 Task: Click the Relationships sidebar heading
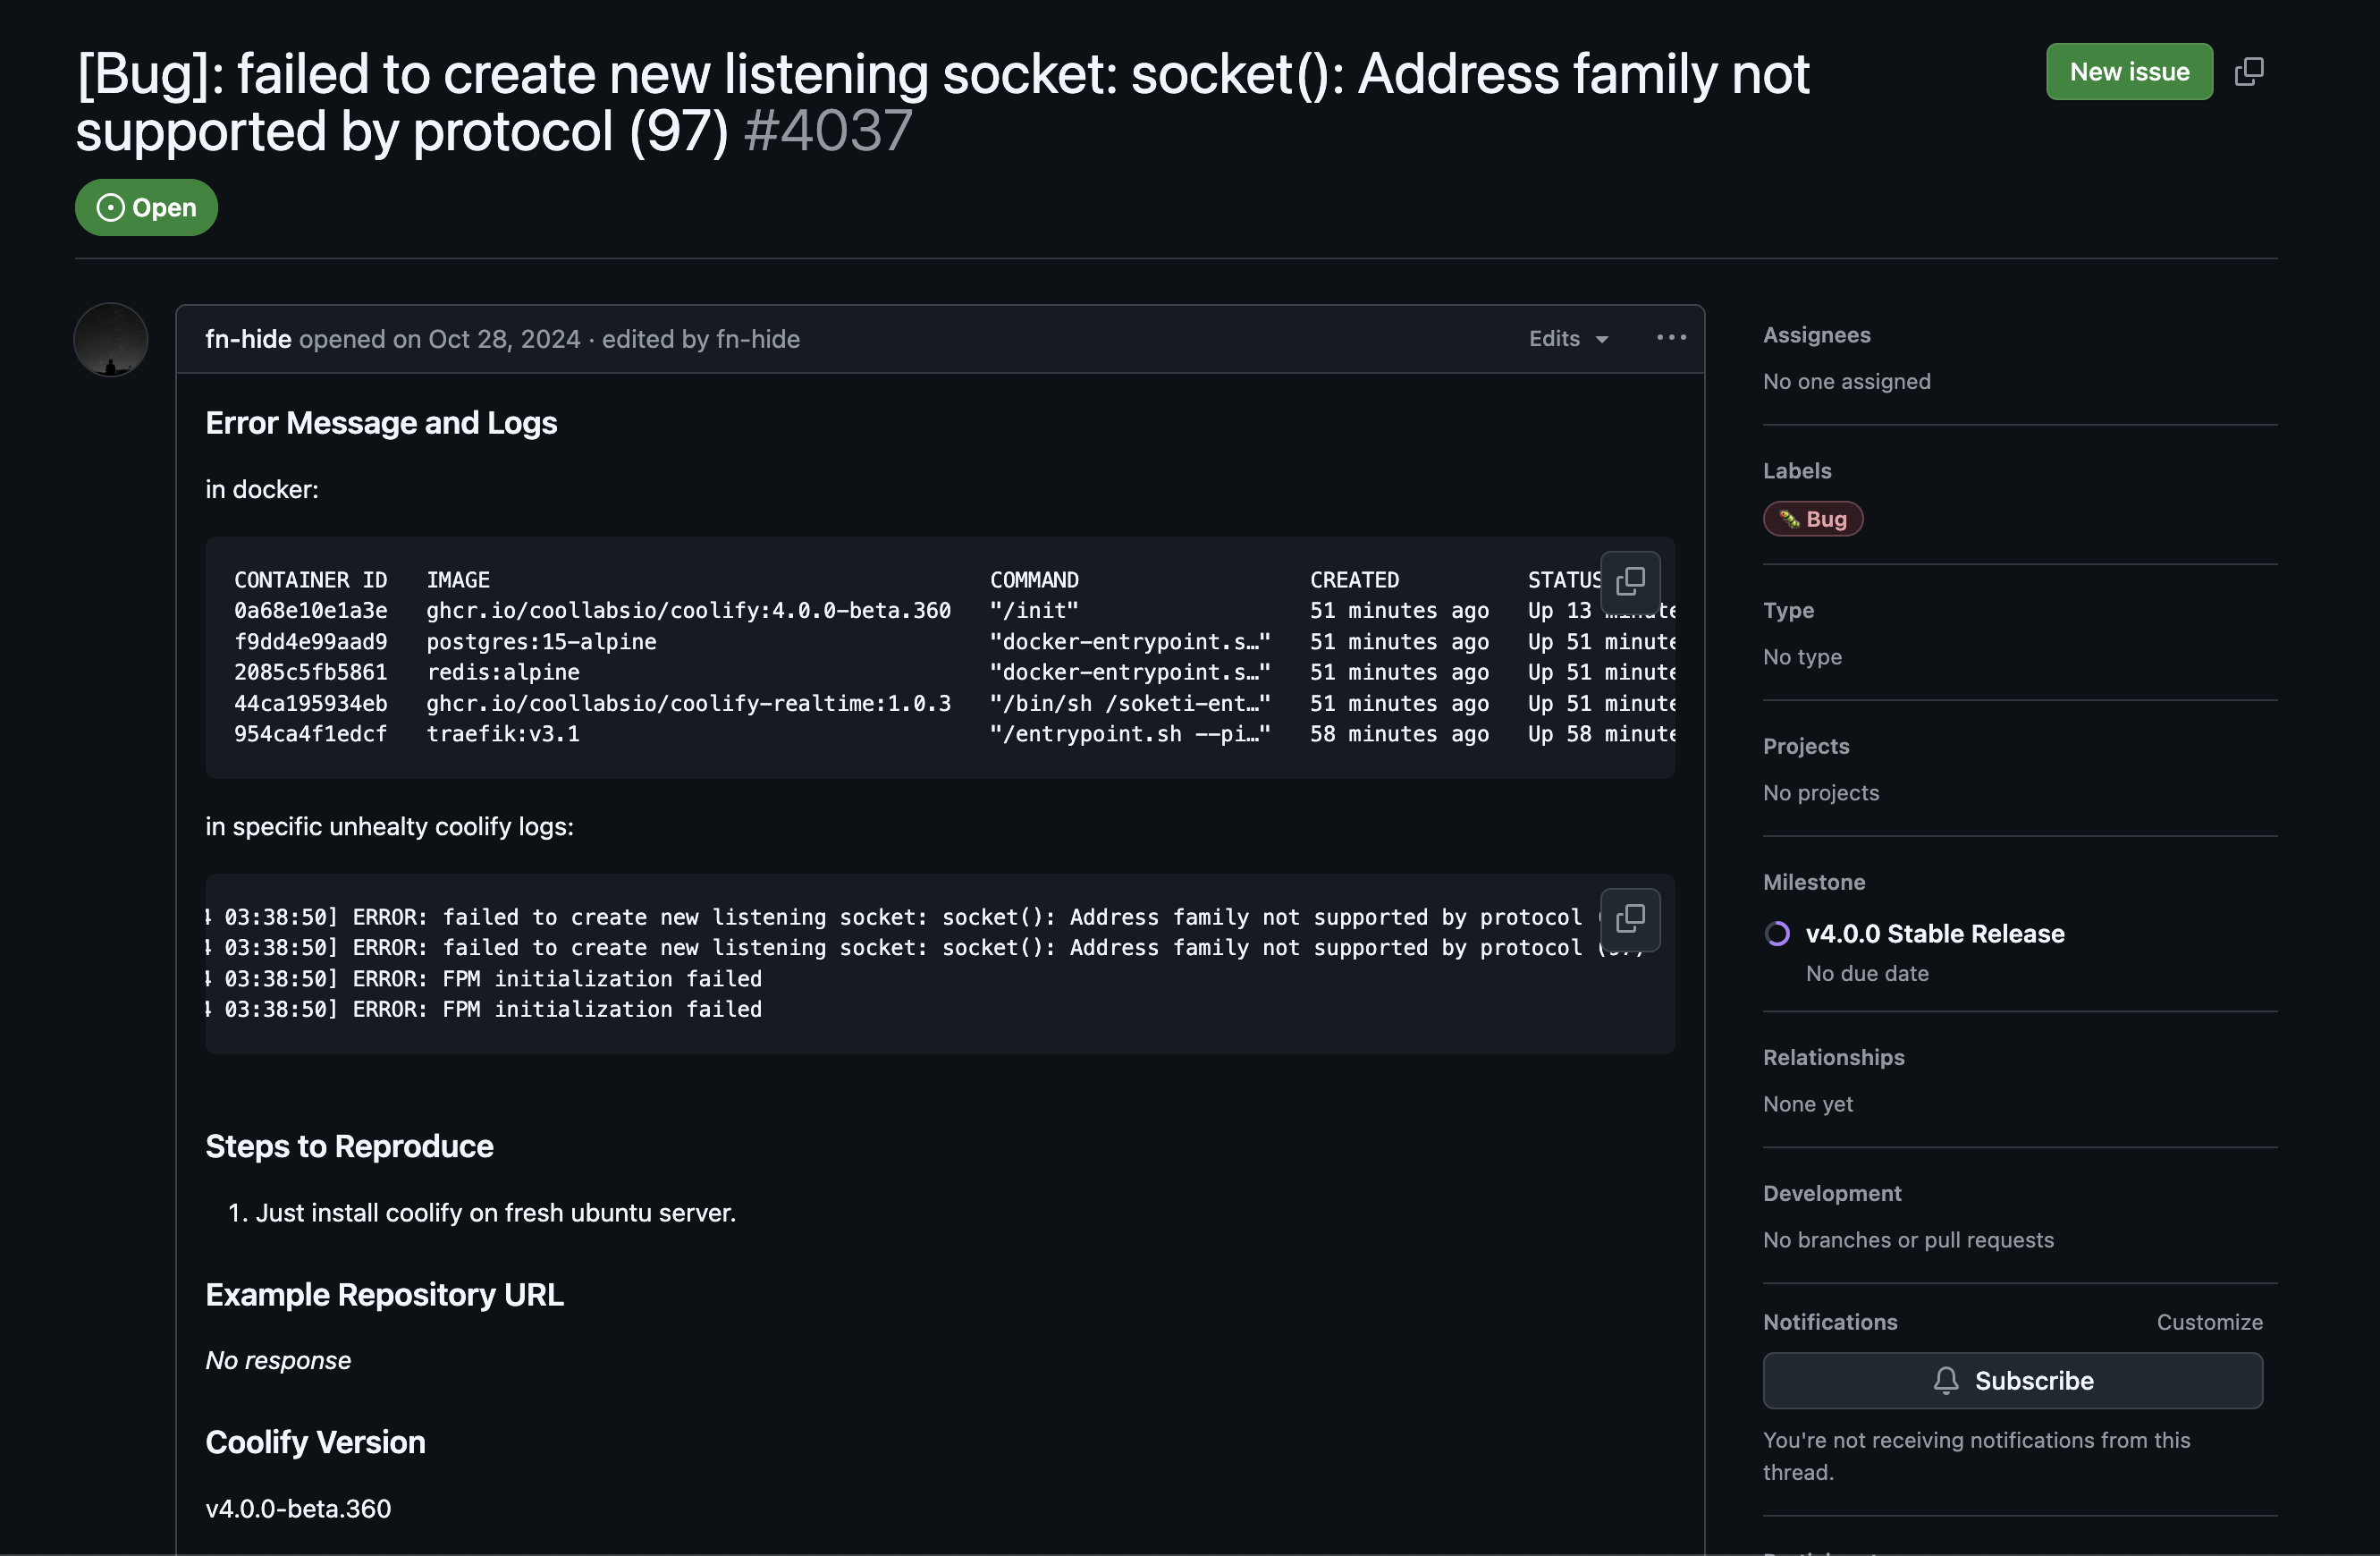[x=1833, y=1057]
